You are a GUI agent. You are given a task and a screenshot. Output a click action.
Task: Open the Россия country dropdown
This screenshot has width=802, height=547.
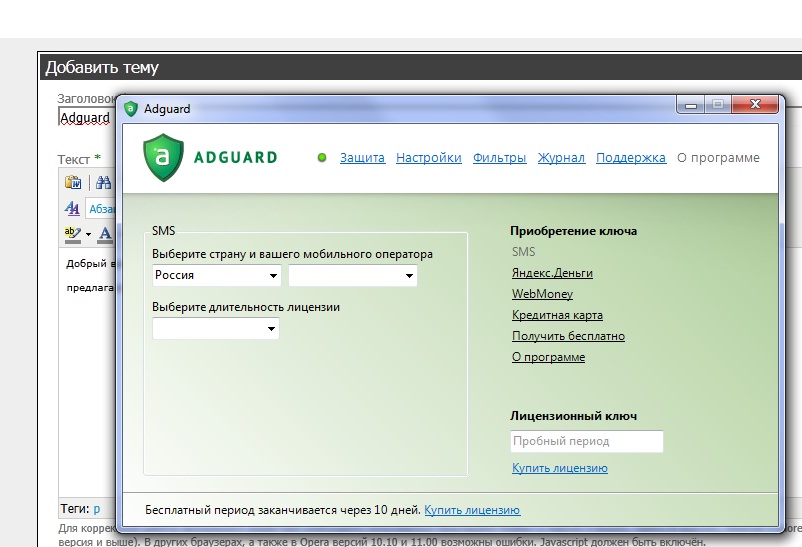(217, 275)
